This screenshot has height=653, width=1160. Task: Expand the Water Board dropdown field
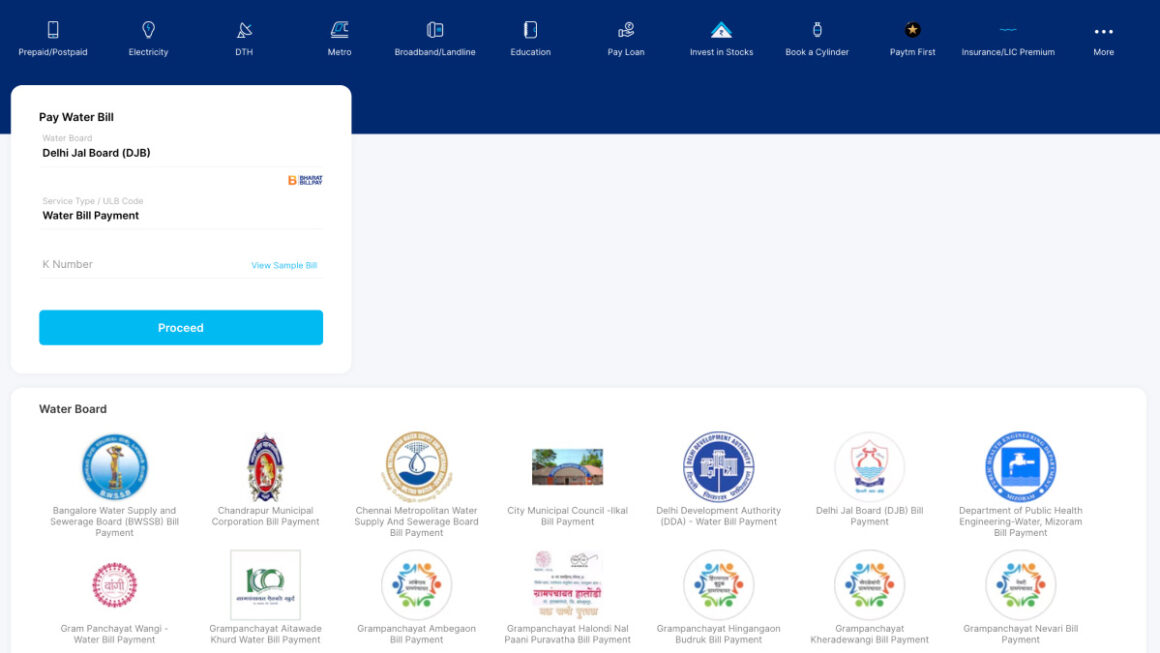180,153
